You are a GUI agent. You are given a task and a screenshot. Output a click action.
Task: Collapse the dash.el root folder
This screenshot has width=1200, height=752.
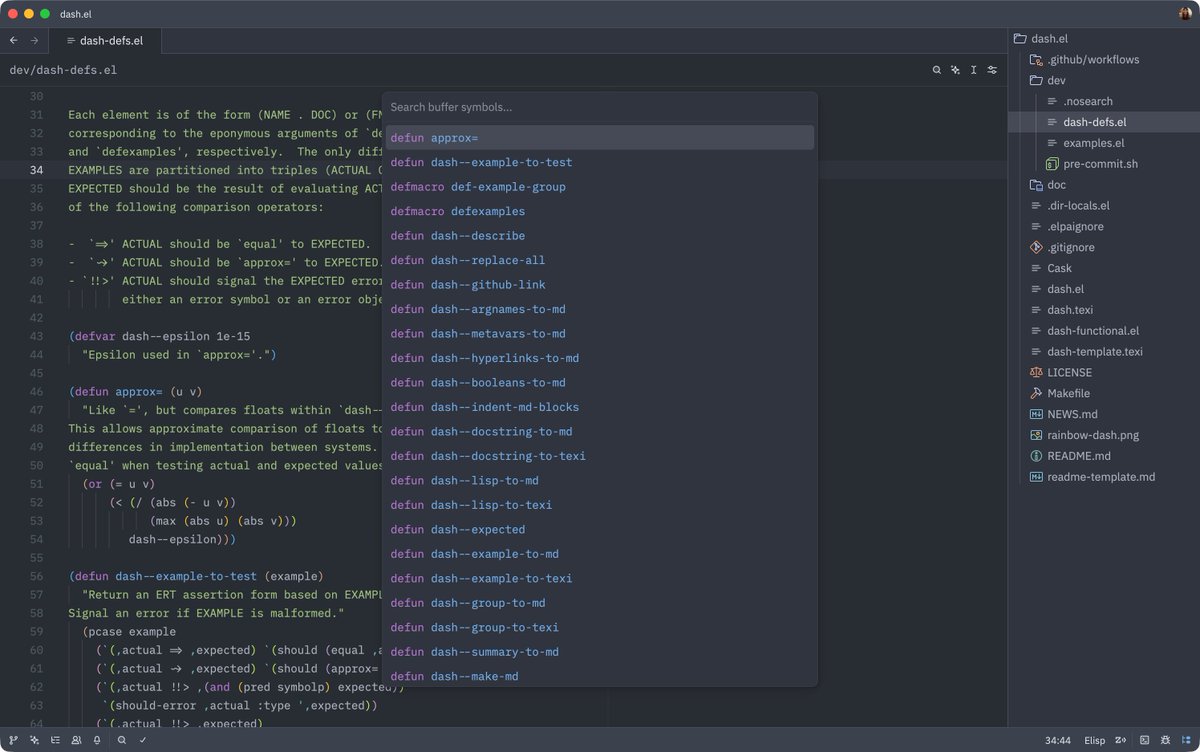pyautogui.click(x=1104, y=39)
